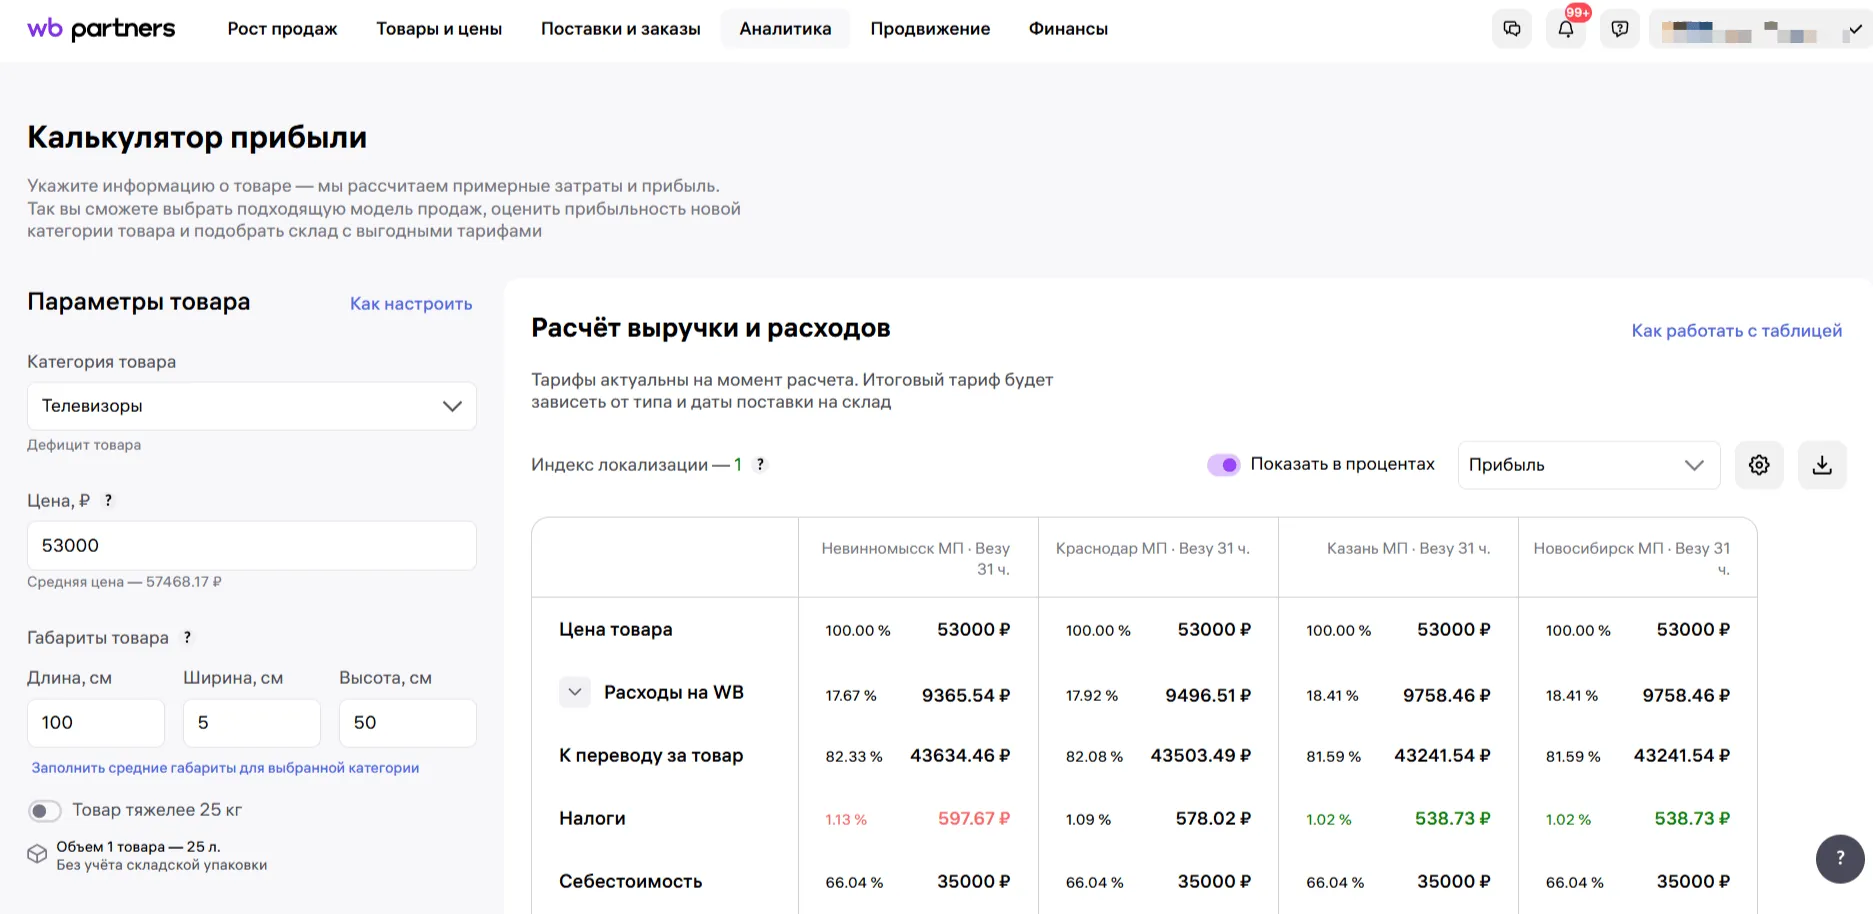
Task: Click the localization index help icon
Action: click(760, 465)
